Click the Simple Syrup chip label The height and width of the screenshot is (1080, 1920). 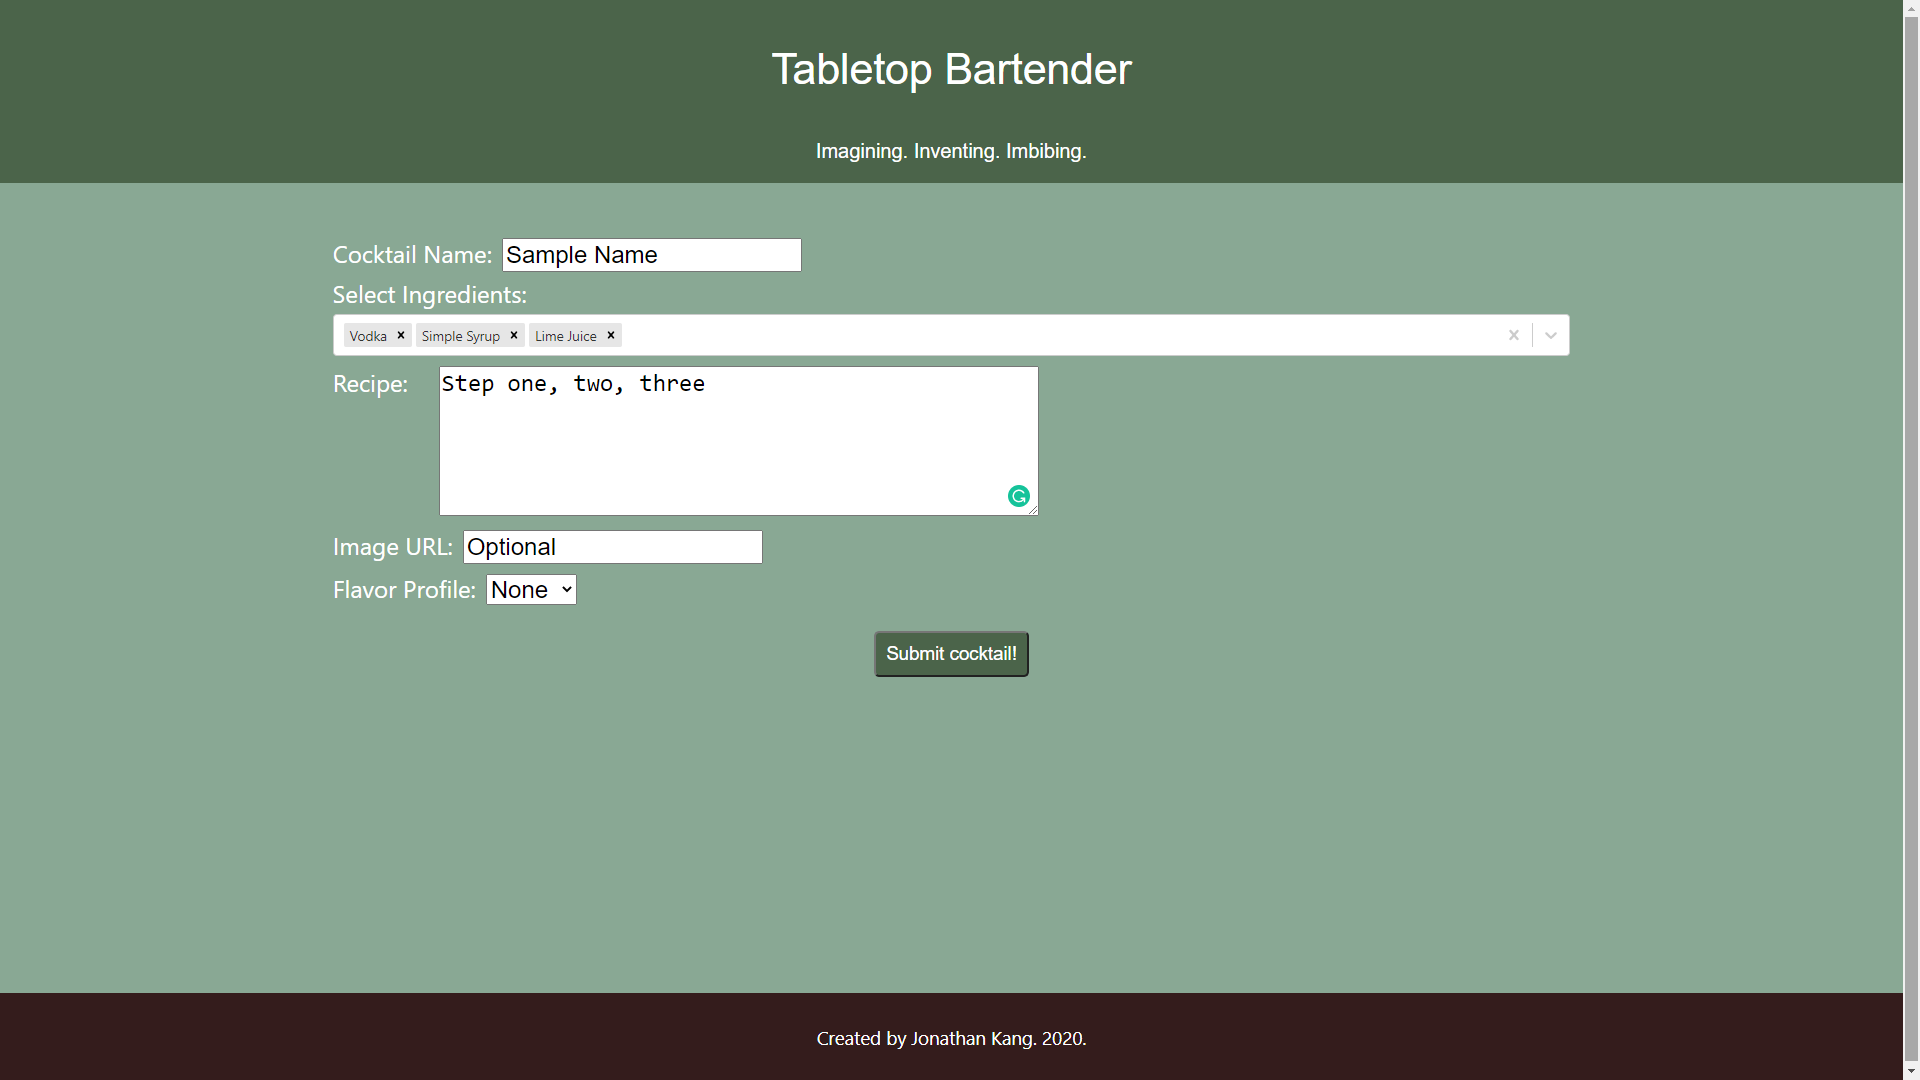460,335
